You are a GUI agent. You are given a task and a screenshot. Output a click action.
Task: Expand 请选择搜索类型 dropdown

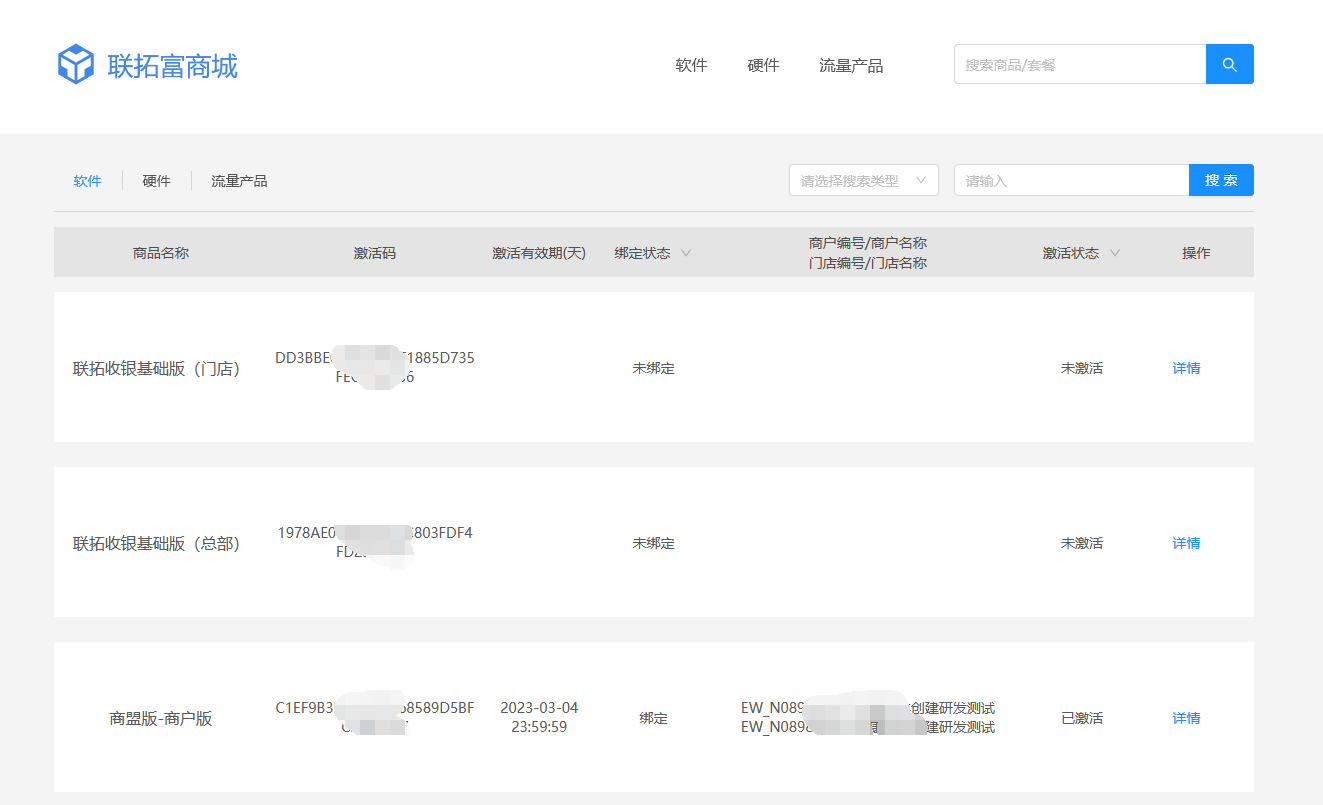point(864,180)
